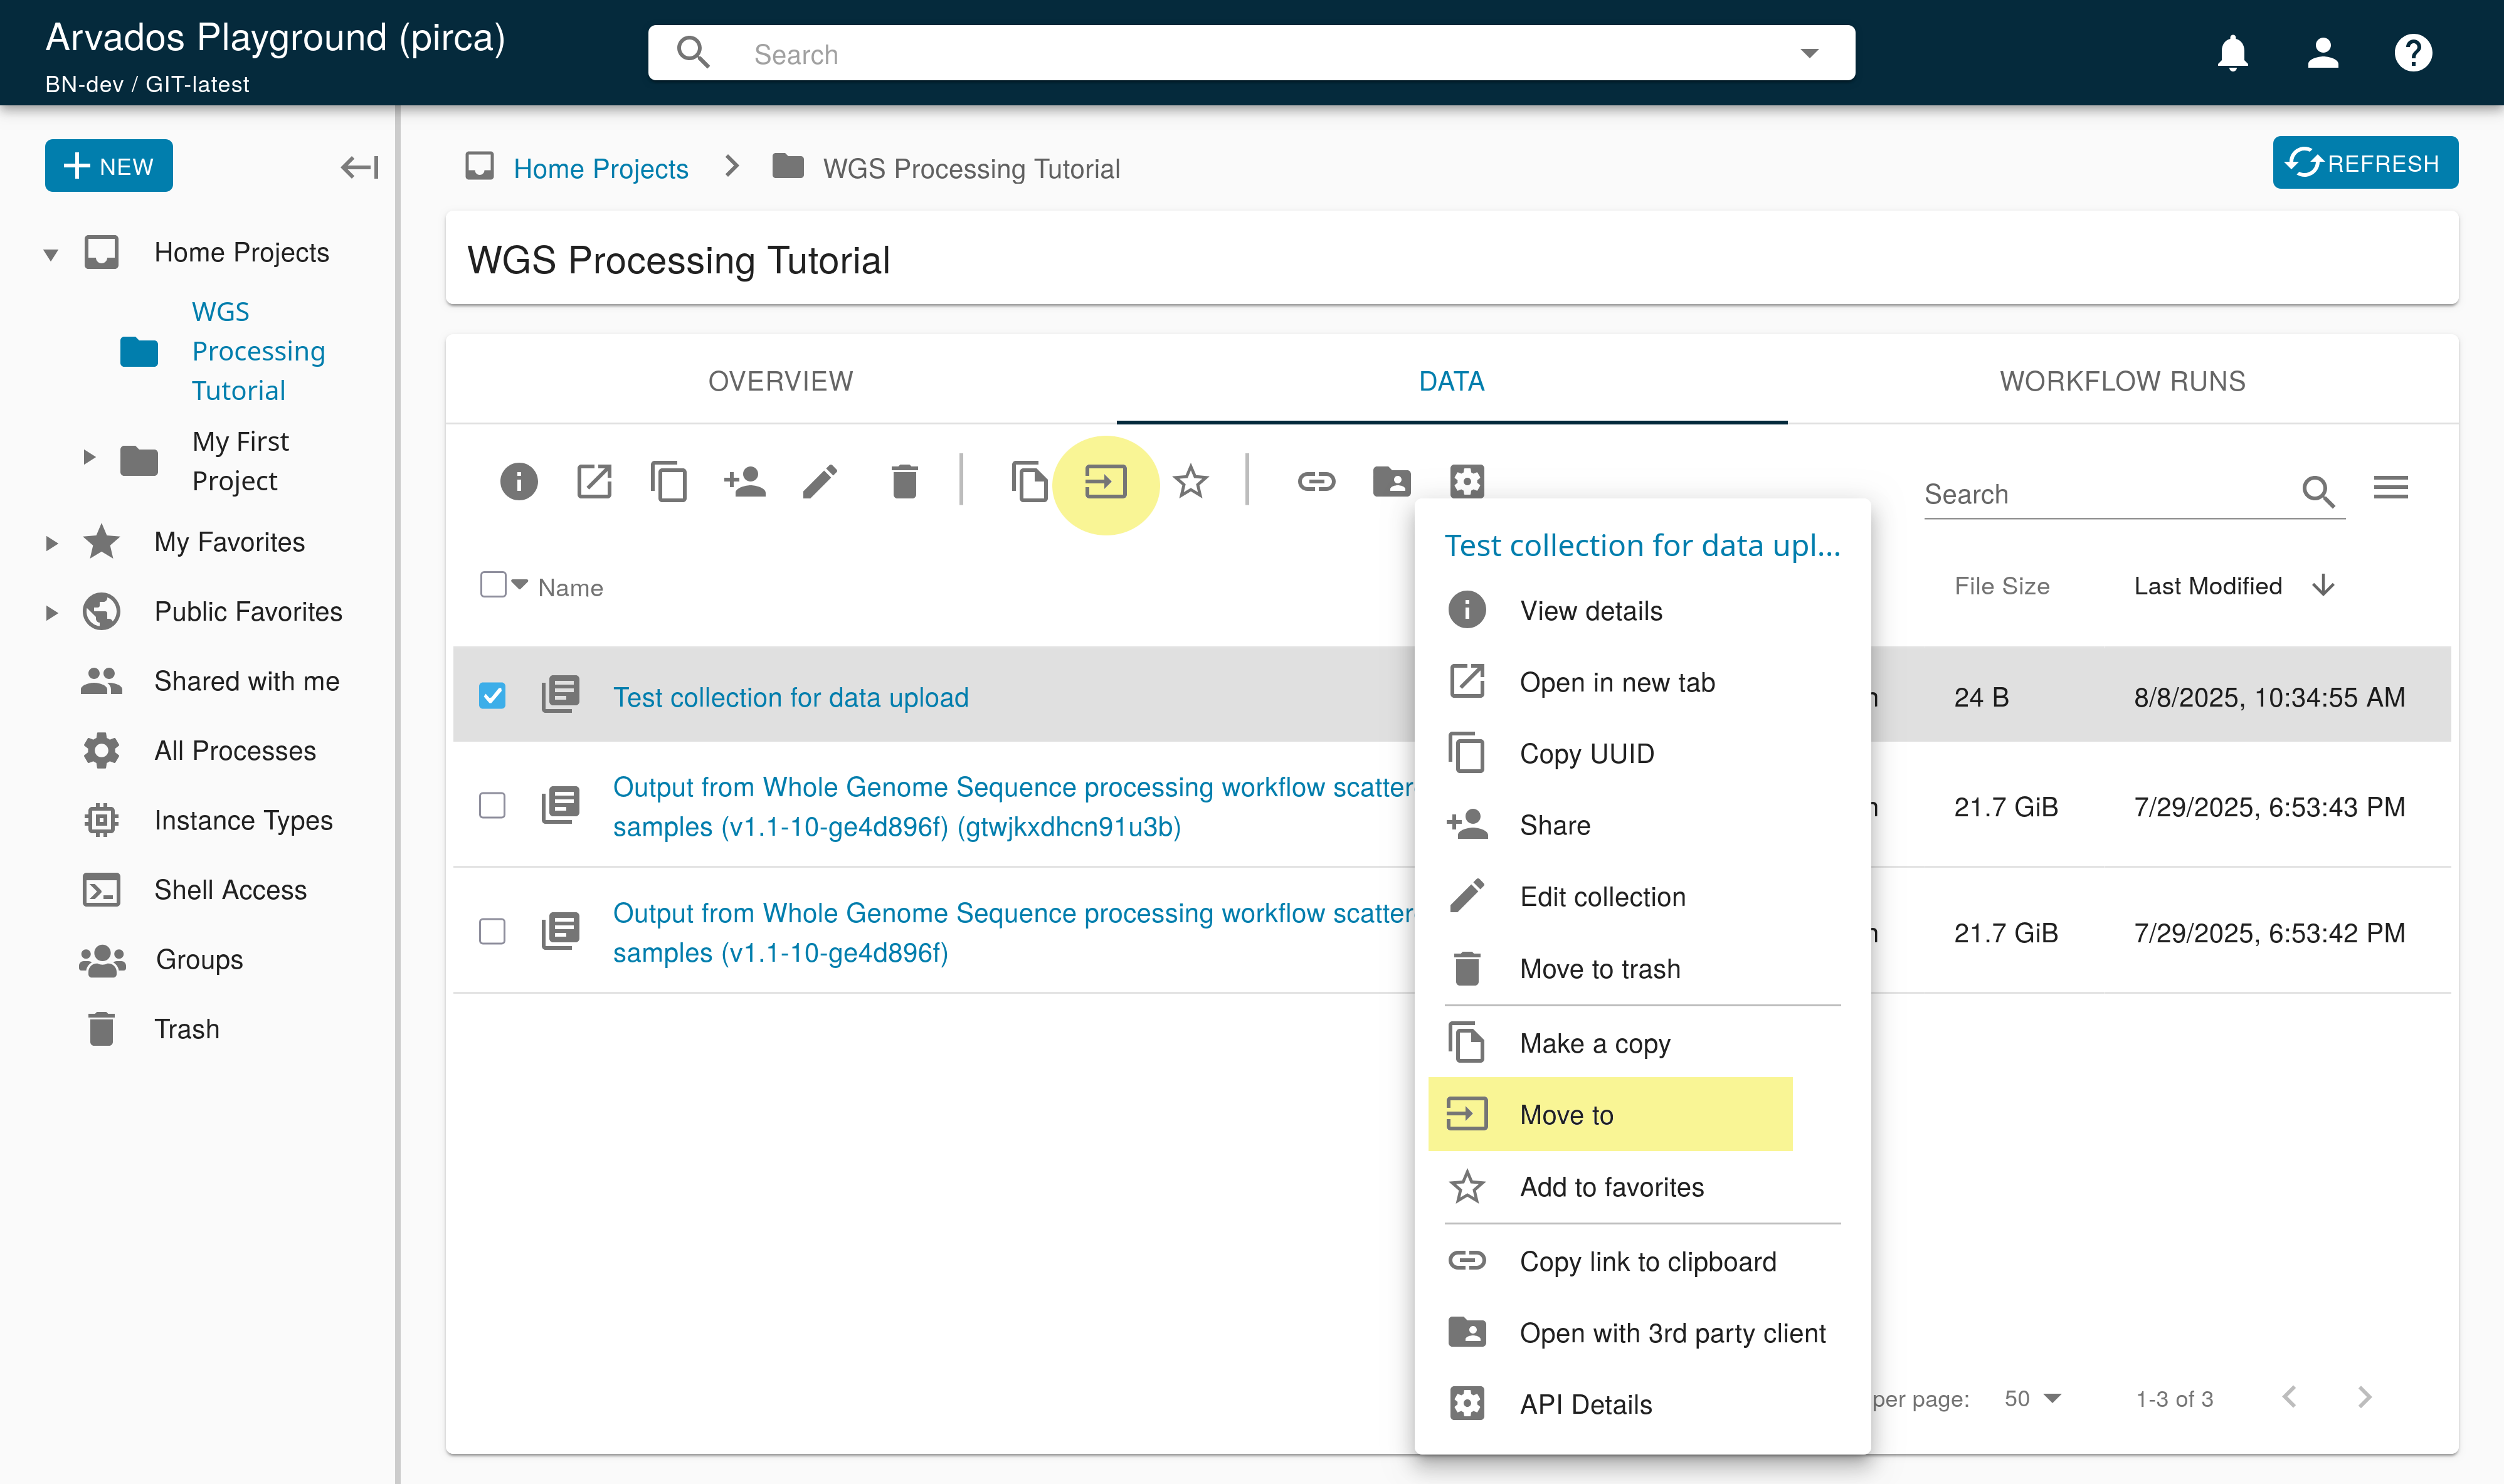Choose Make a copy from context menu

coord(1594,1043)
